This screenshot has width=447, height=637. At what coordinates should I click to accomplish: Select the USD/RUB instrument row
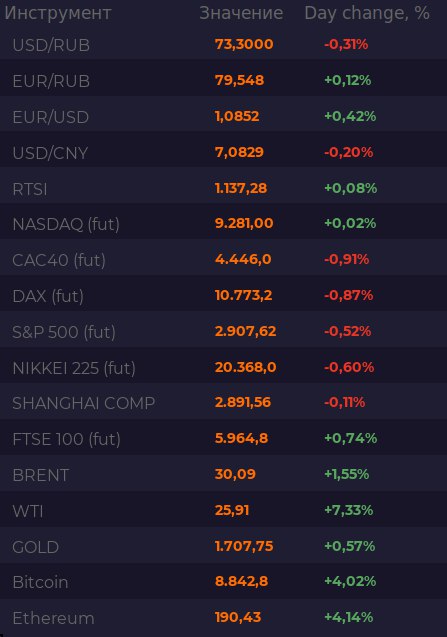(224, 44)
